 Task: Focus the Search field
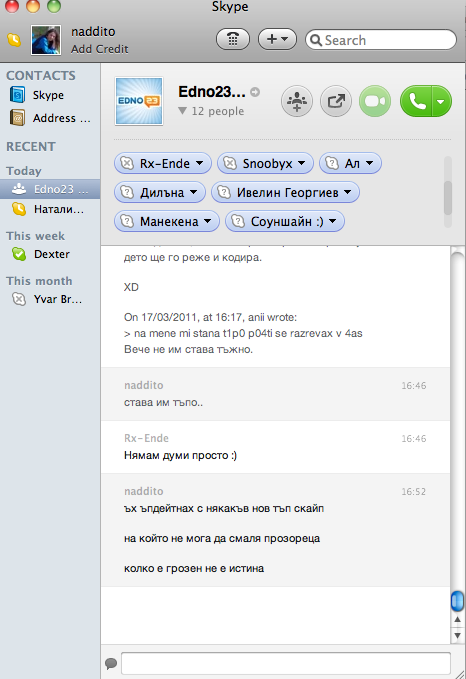coord(381,40)
